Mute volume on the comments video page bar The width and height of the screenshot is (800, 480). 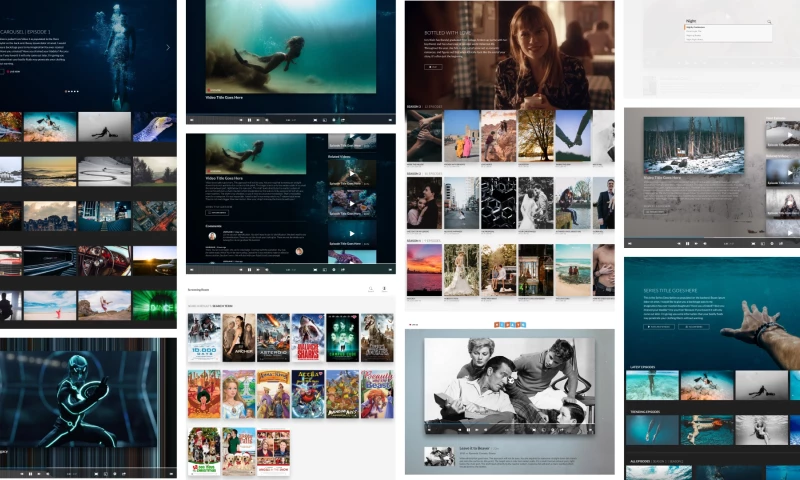pos(266,269)
